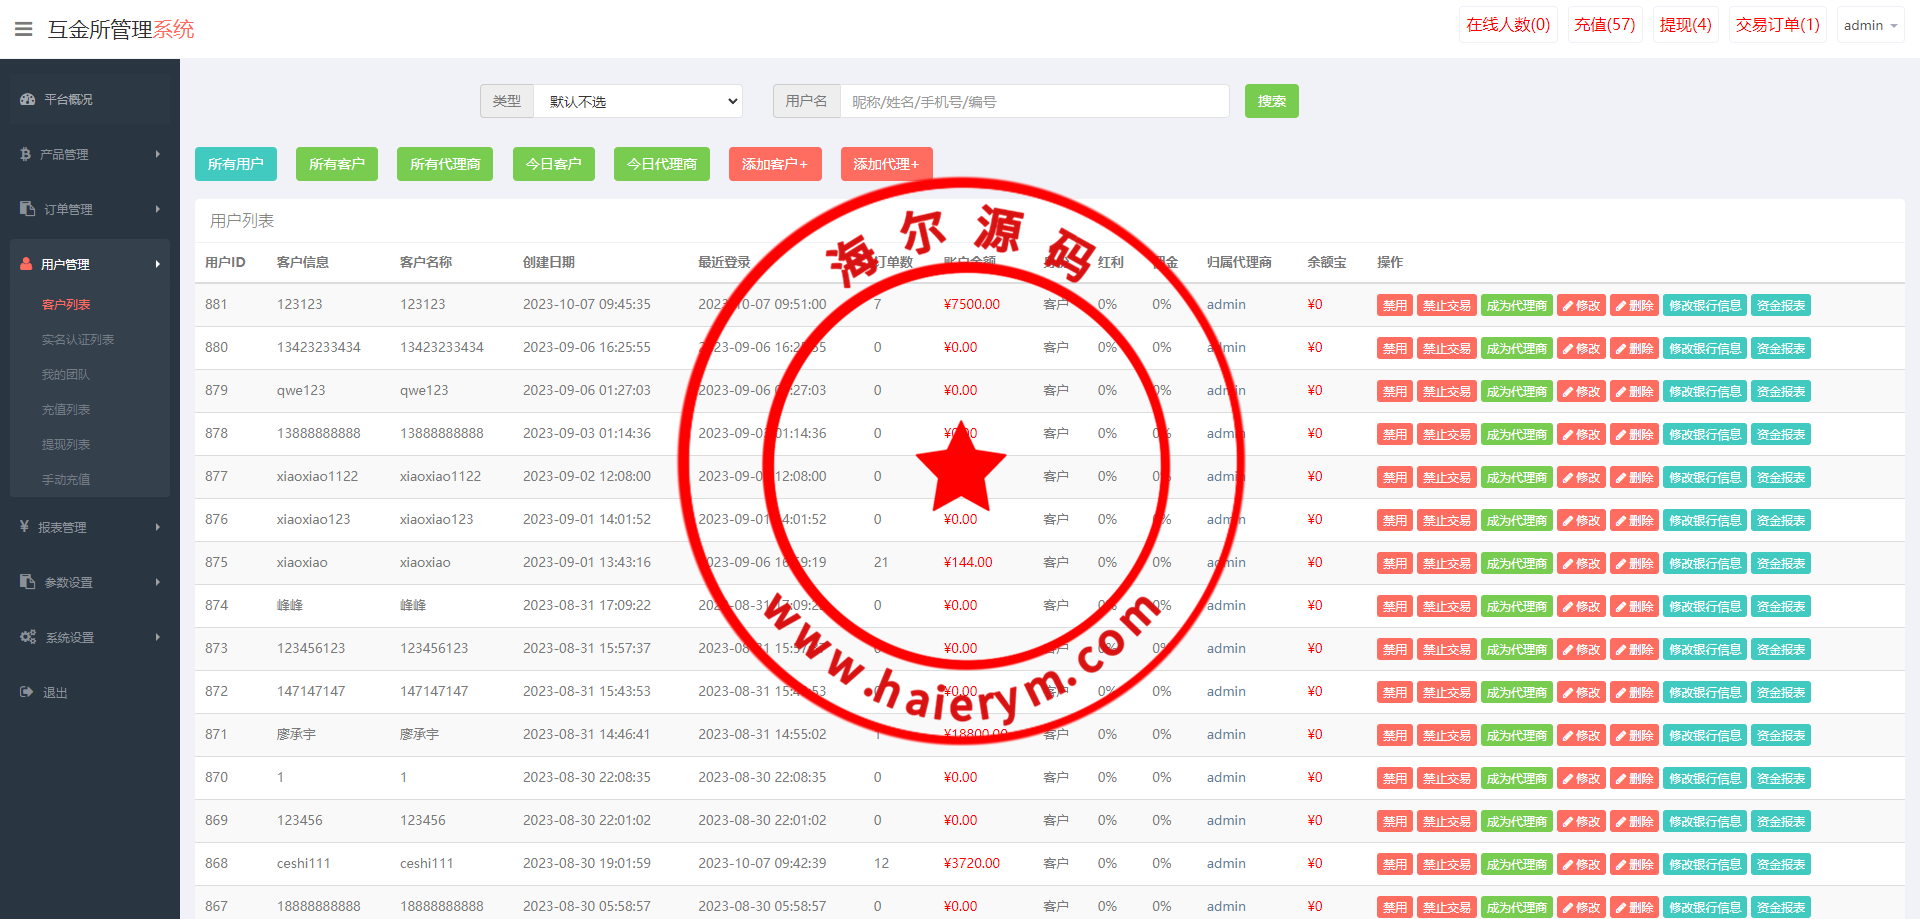Click the logout icon beside 退出
This screenshot has height=919, width=1920.
tap(26, 692)
